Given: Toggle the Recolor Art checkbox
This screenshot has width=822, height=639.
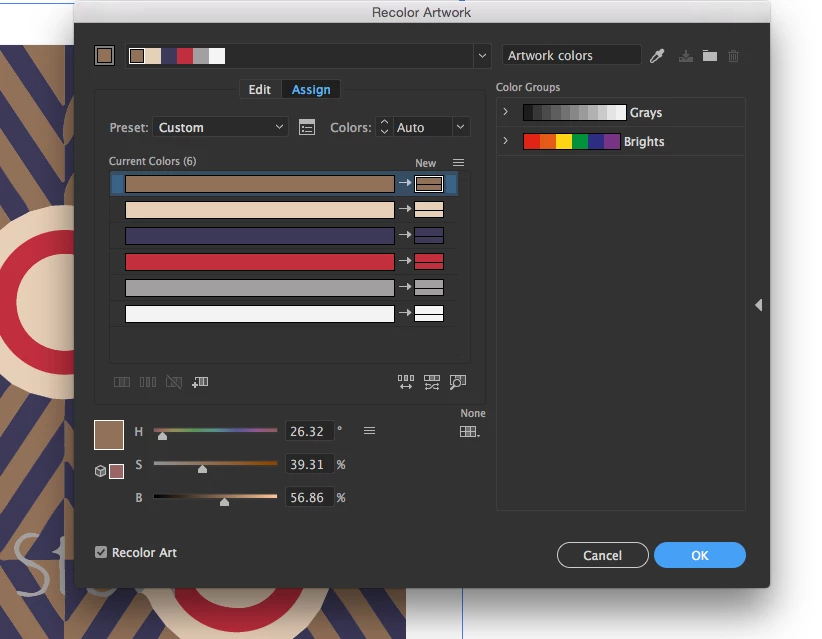Looking at the screenshot, I should point(101,552).
